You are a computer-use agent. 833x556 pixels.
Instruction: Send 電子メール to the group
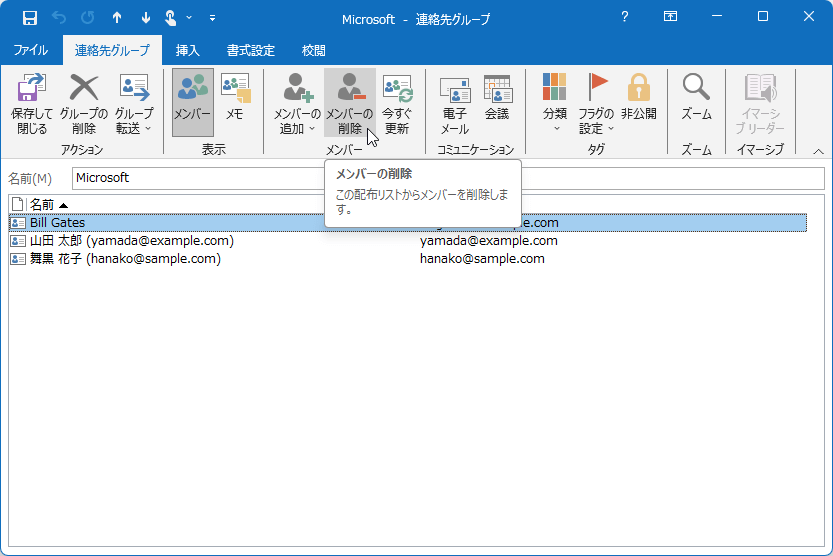coord(454,103)
